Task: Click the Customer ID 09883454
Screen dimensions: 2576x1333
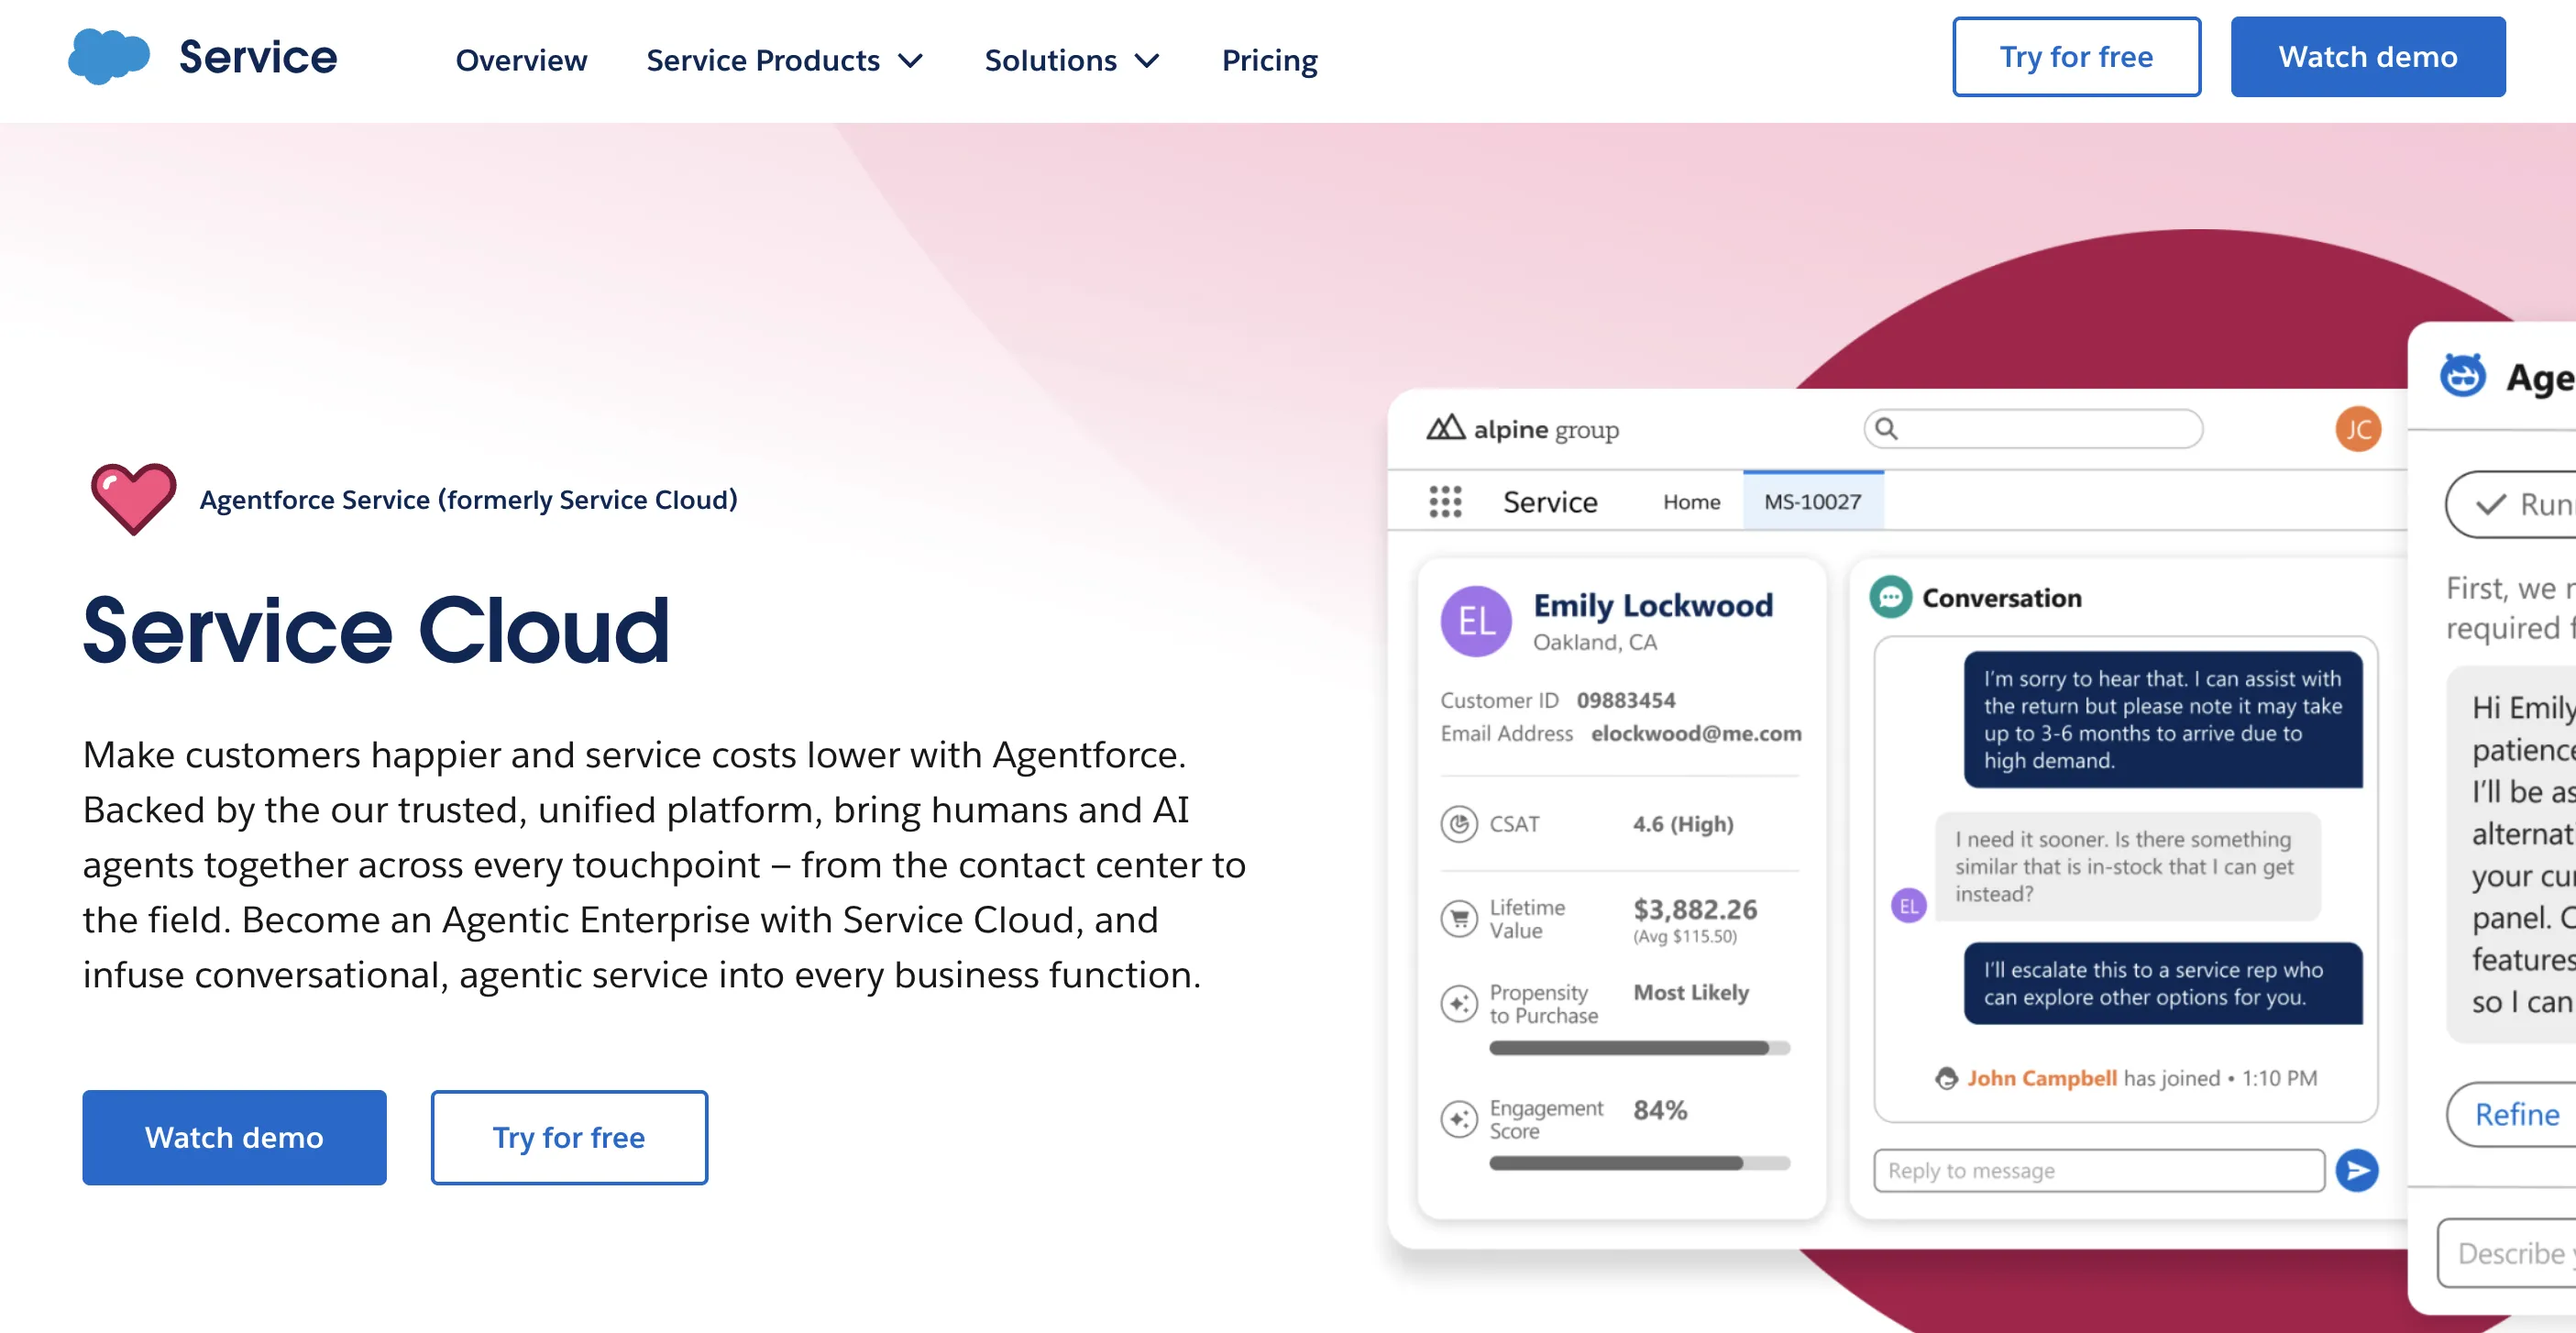Action: [1625, 700]
